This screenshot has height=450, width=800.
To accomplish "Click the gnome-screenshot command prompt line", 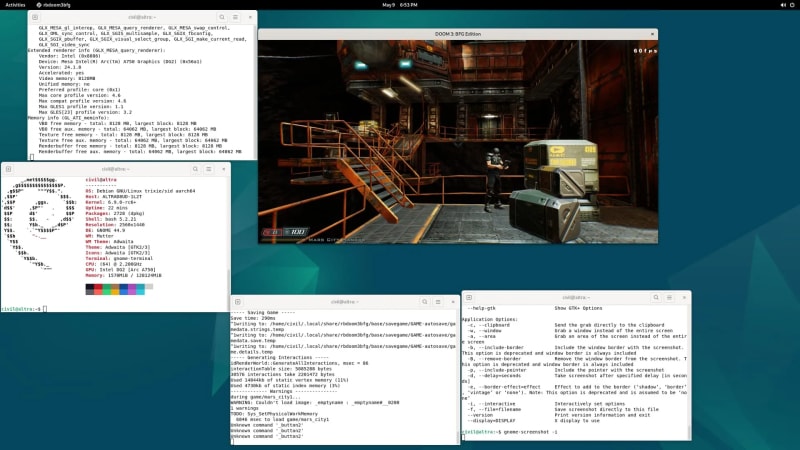I will (x=530, y=431).
